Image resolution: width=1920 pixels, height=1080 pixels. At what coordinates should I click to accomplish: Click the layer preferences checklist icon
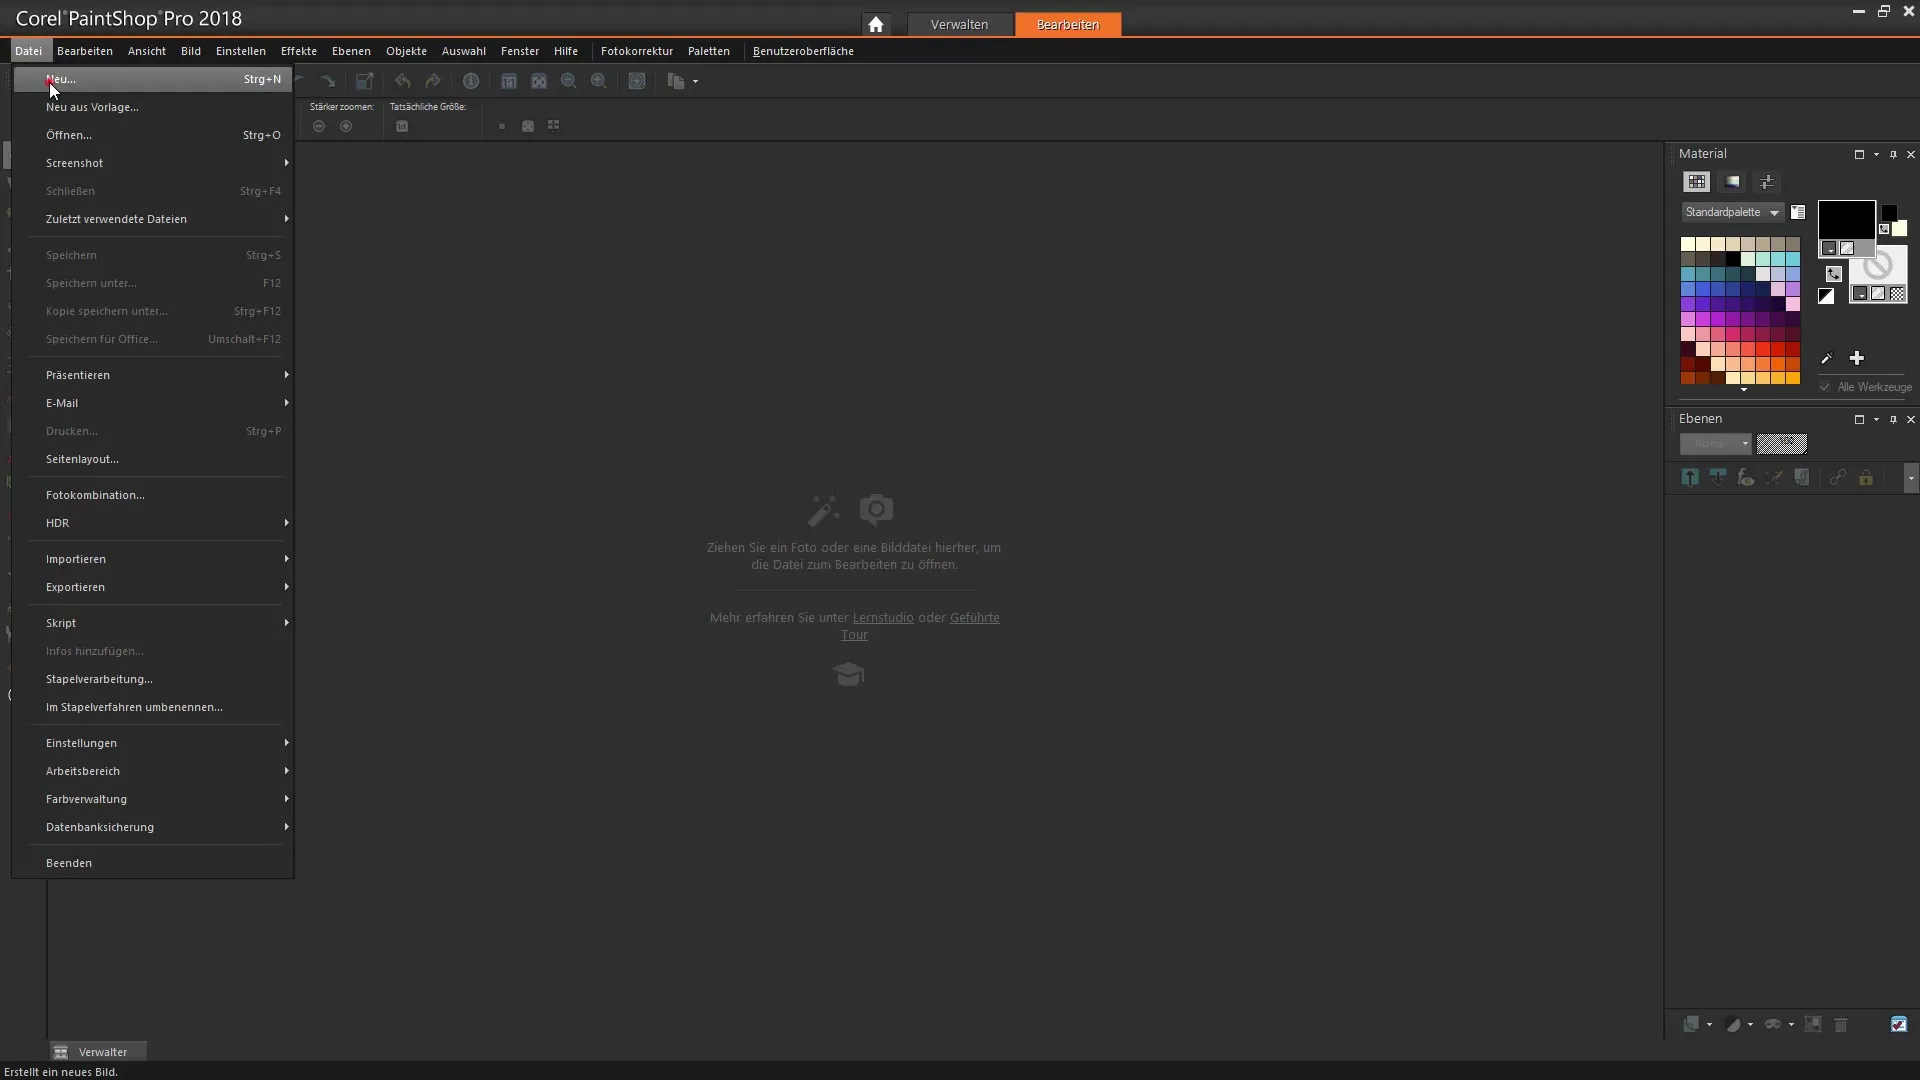1899,1025
